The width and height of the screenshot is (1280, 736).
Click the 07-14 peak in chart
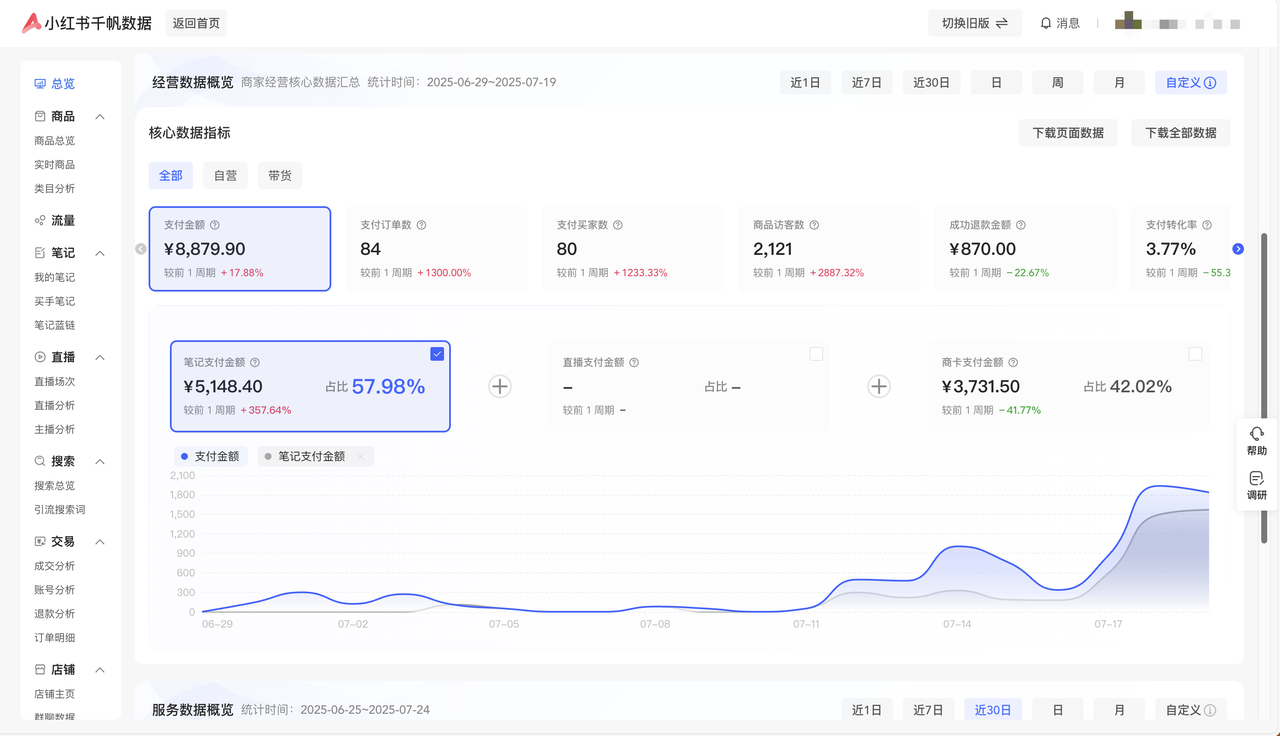958,546
